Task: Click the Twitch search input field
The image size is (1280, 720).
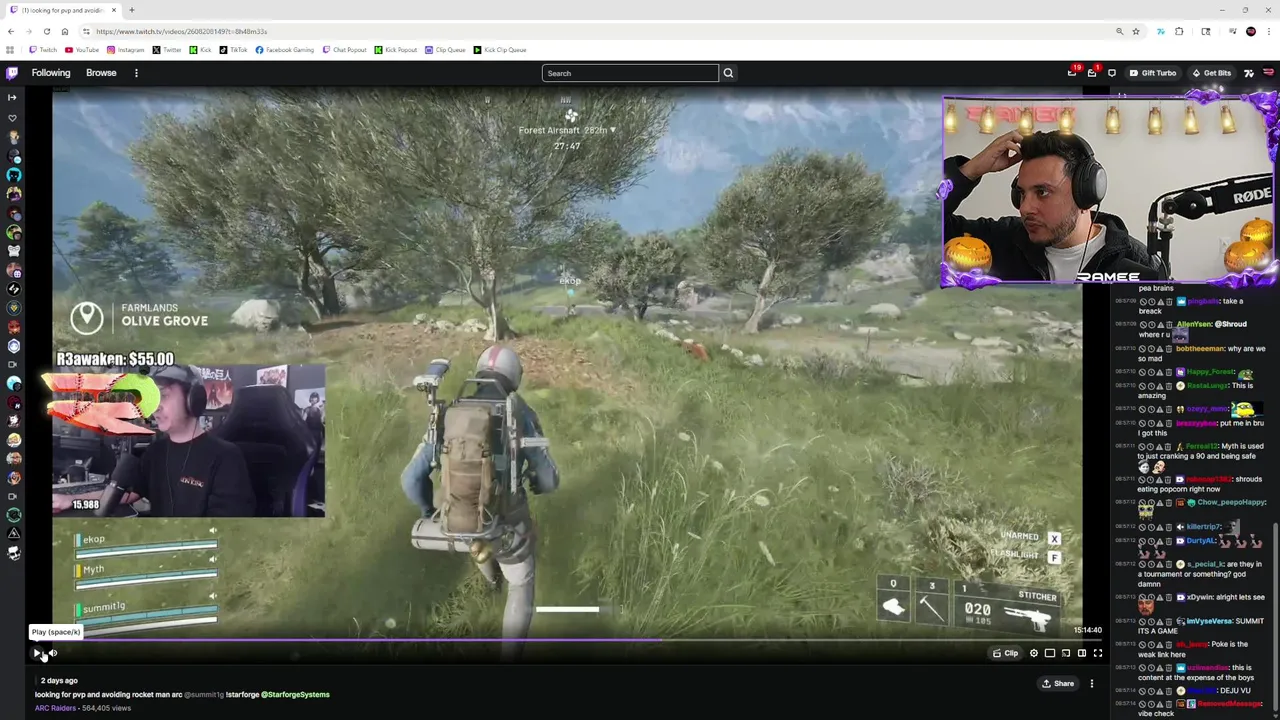Action: (630, 73)
